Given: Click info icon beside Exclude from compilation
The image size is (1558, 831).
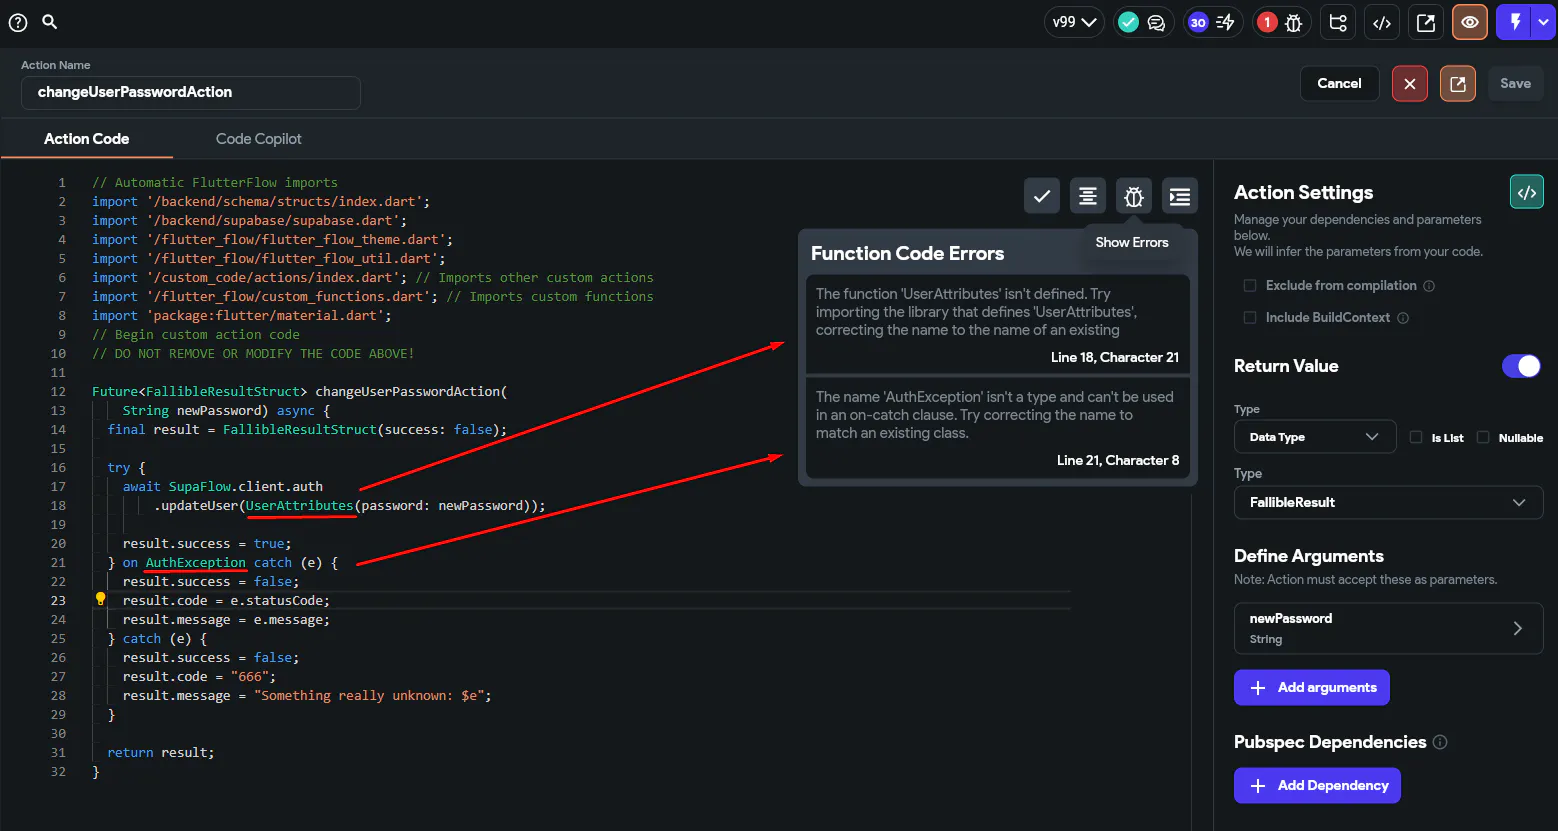Looking at the screenshot, I should tap(1429, 286).
